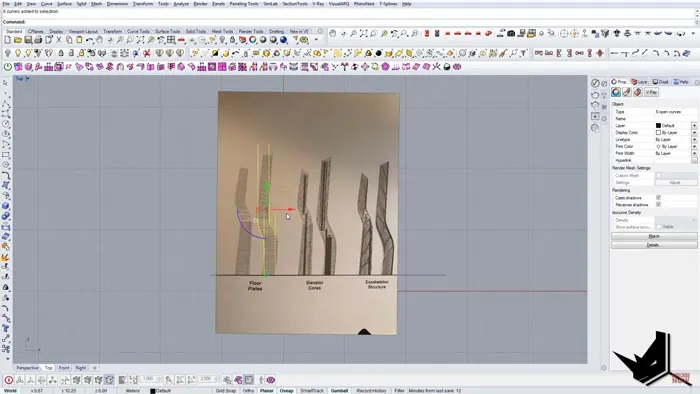This screenshot has width=700, height=394.
Task: Toggle Record History in status bar
Action: click(371, 390)
